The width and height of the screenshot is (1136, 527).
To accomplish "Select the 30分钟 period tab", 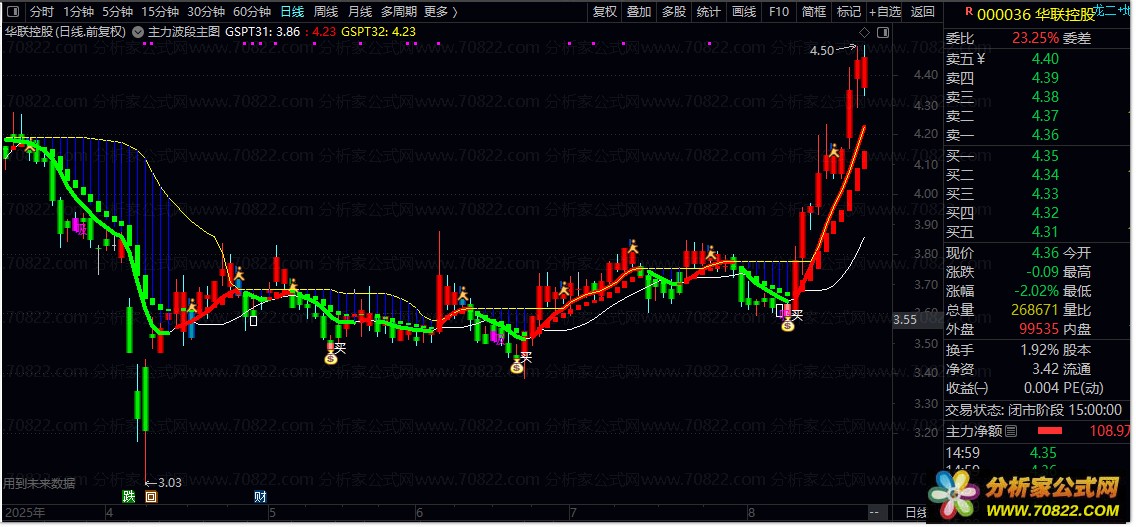I will 206,12.
